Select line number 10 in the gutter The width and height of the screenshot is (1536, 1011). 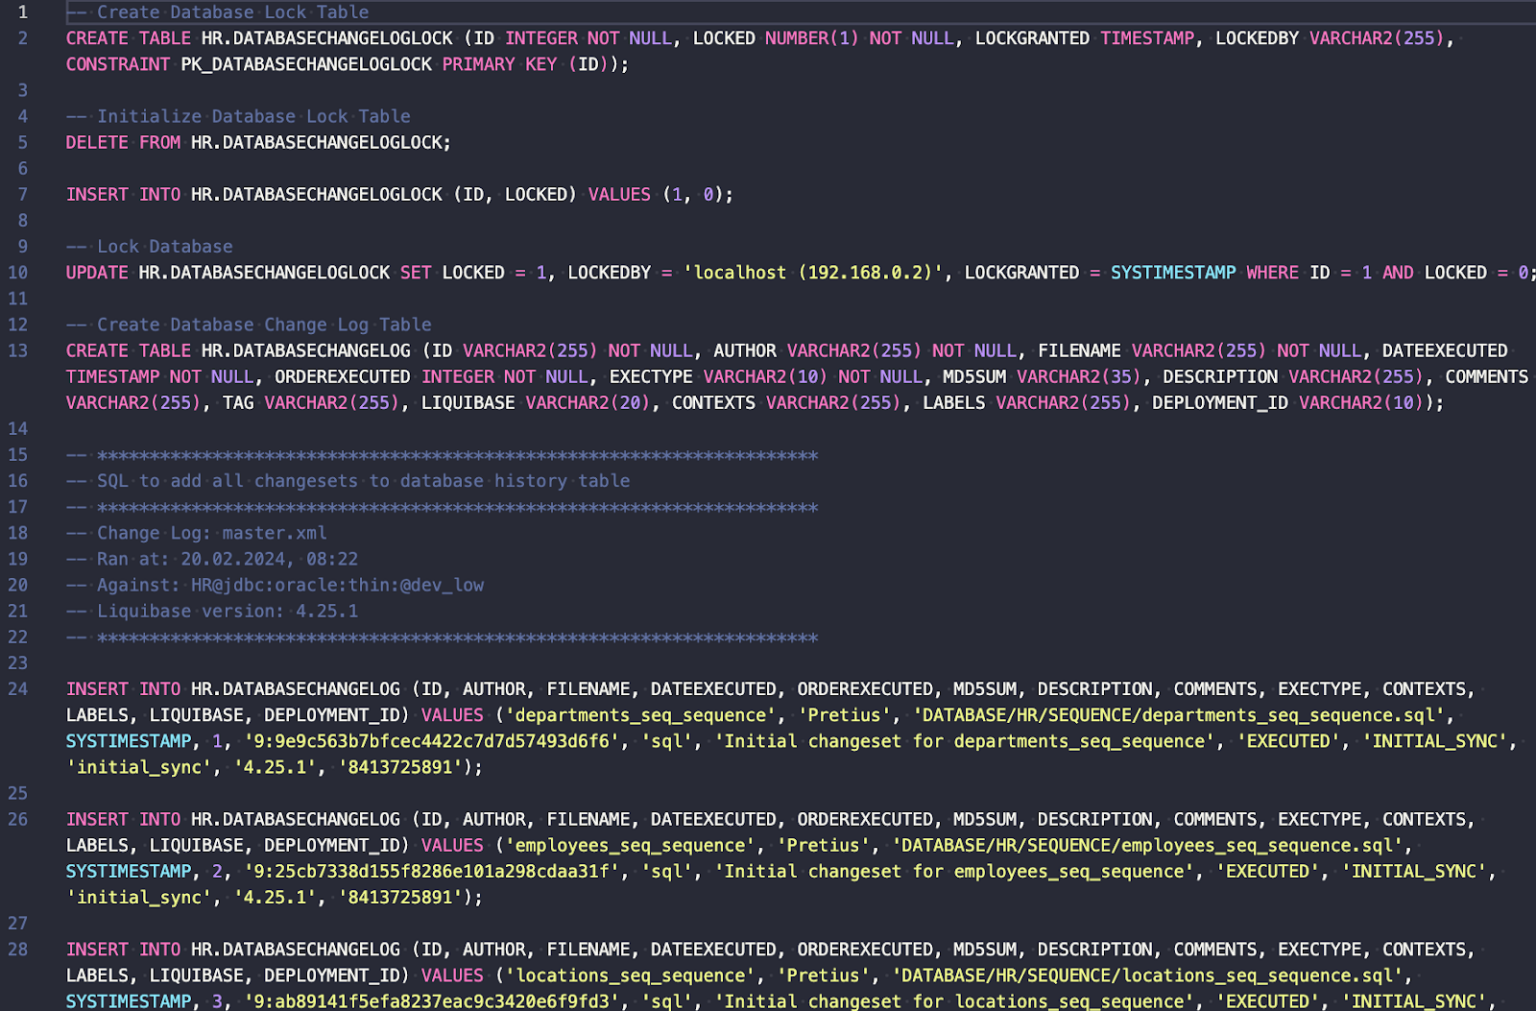point(18,273)
